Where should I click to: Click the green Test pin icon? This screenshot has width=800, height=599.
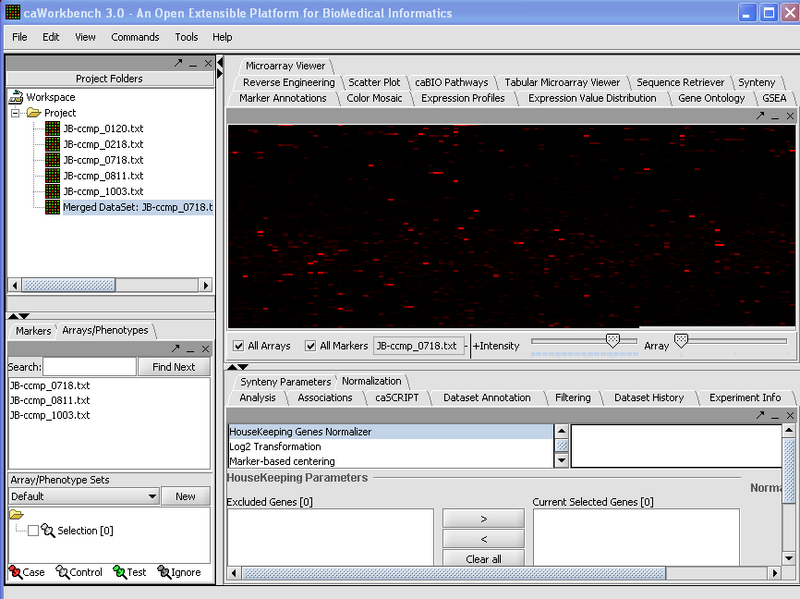(x=118, y=573)
